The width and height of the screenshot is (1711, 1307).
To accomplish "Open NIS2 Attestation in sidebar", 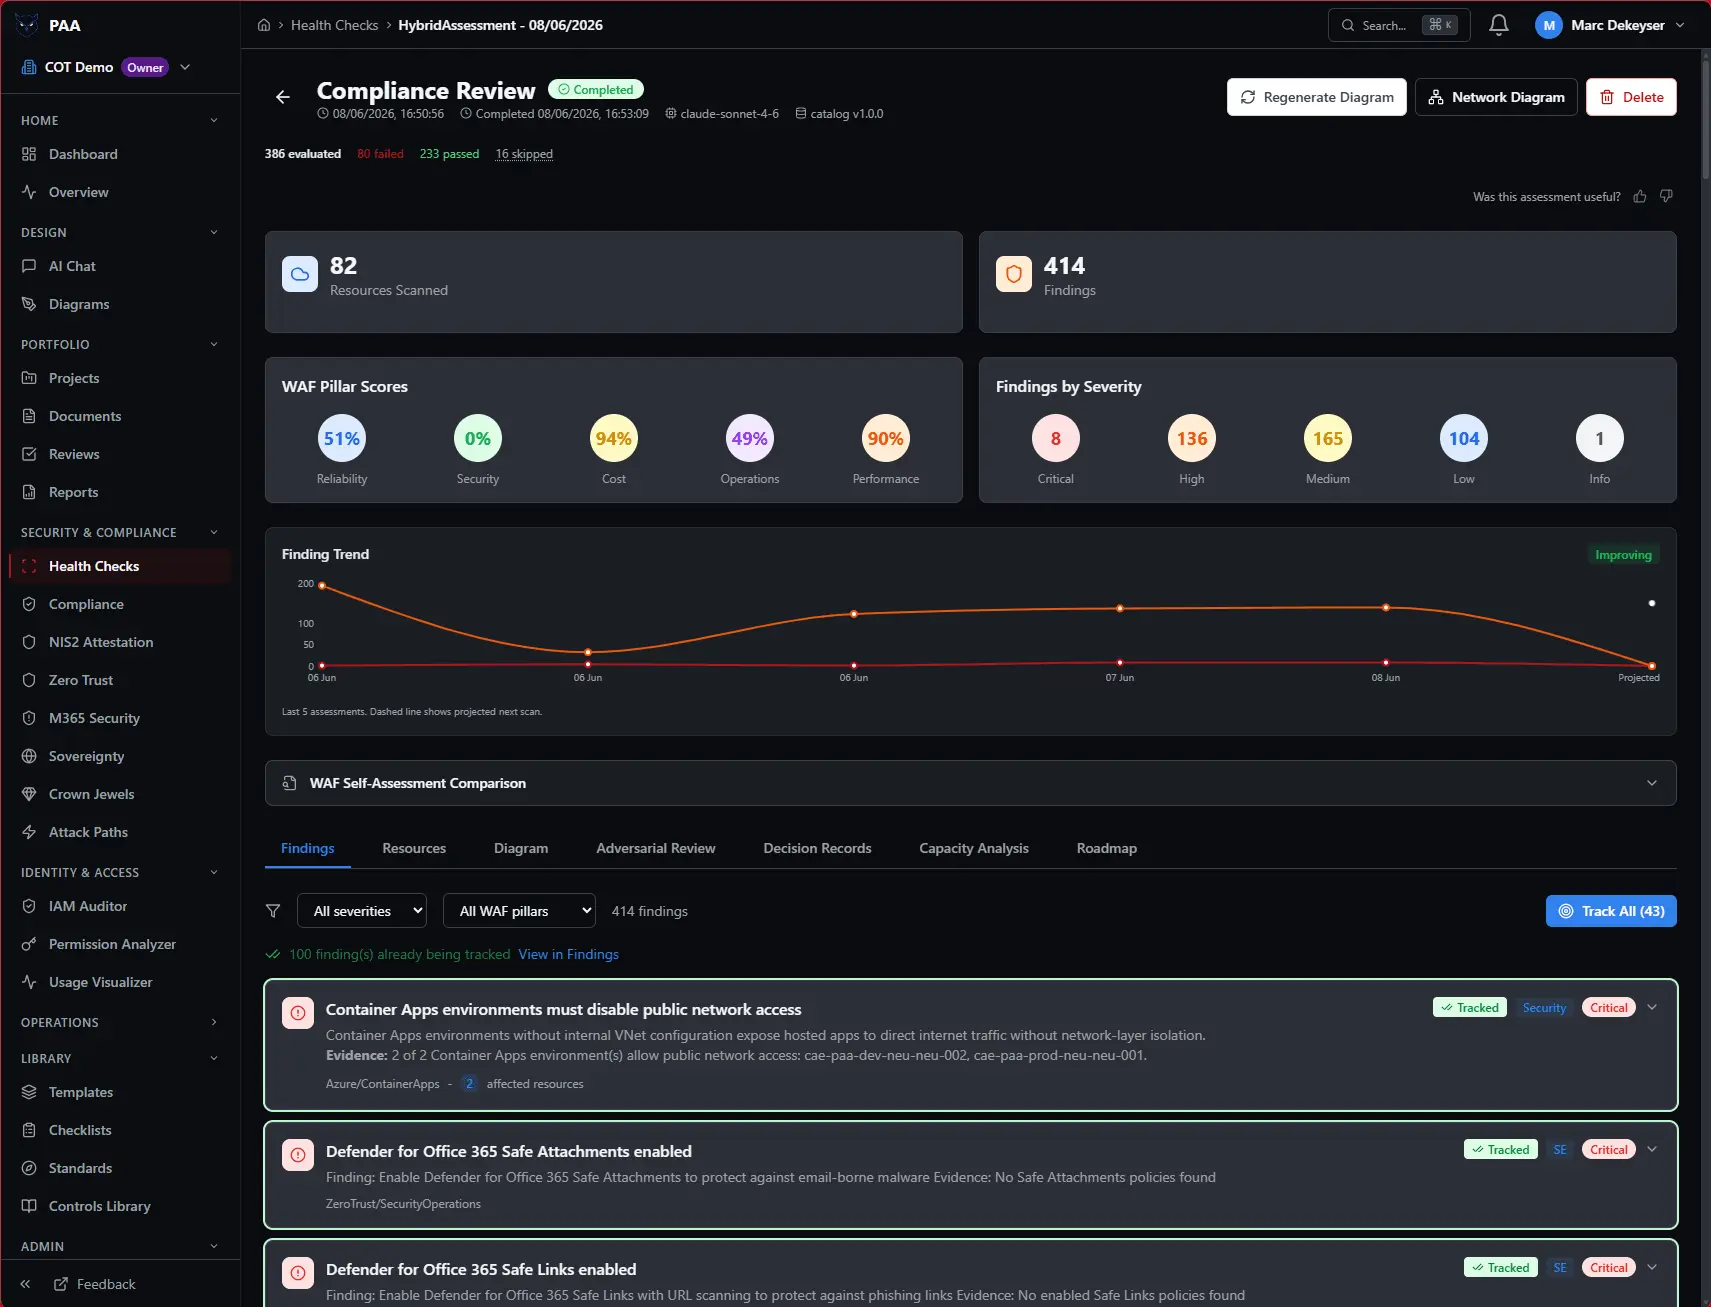I will coord(120,642).
